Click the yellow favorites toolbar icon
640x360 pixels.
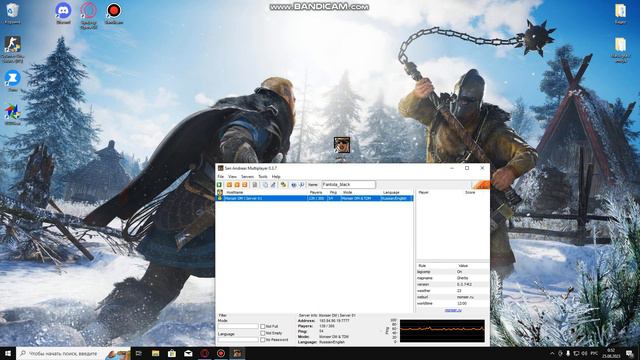coord(283,185)
